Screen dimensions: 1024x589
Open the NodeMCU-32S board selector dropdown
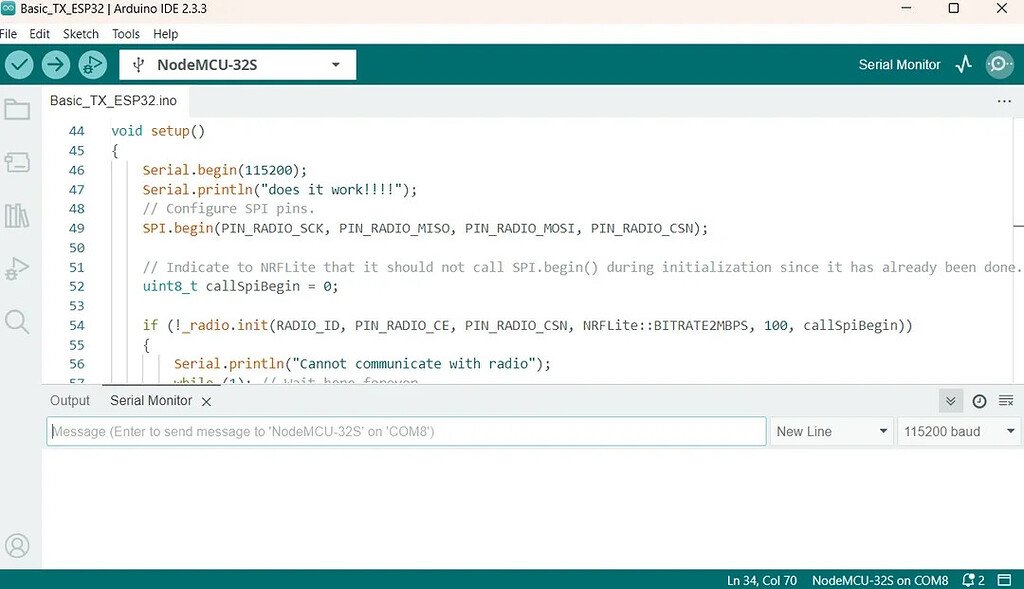pyautogui.click(x=237, y=65)
